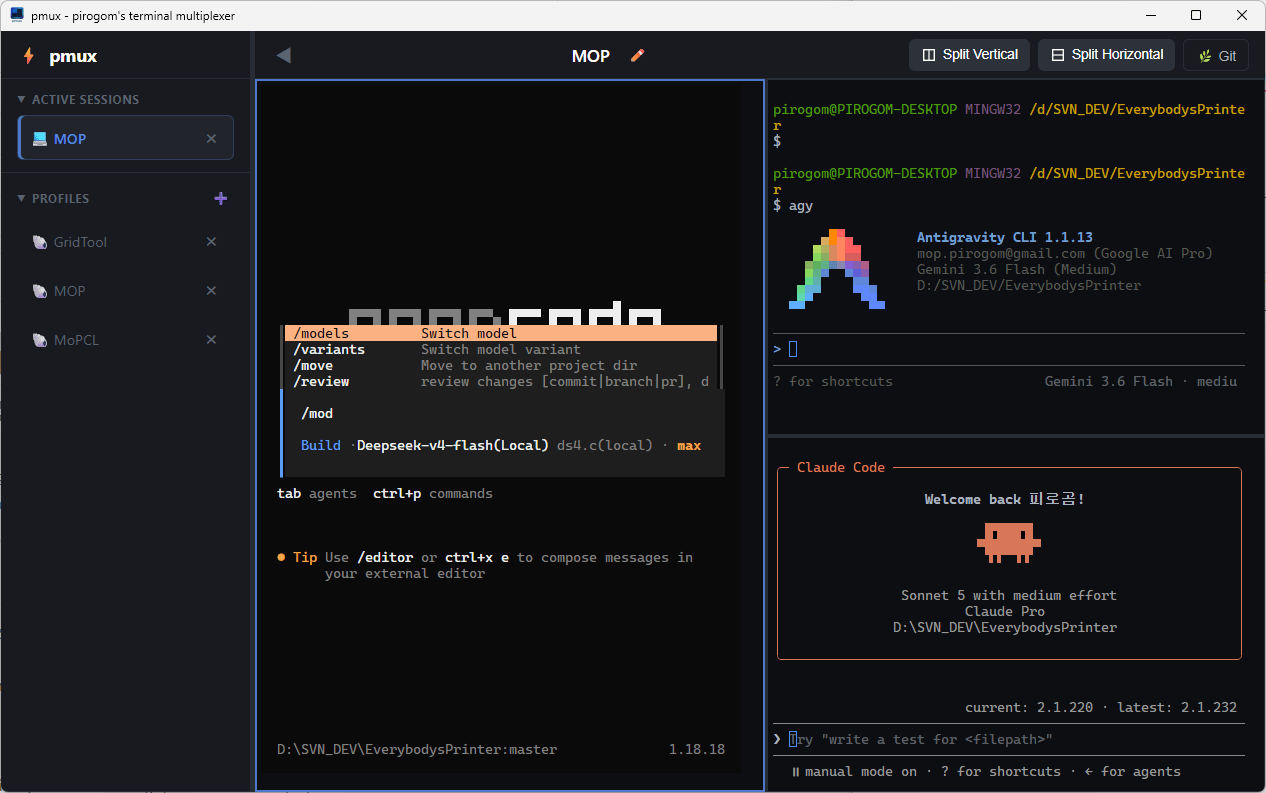The width and height of the screenshot is (1266, 793).
Task: Collapse sidebar with the left arrow
Action: [283, 55]
